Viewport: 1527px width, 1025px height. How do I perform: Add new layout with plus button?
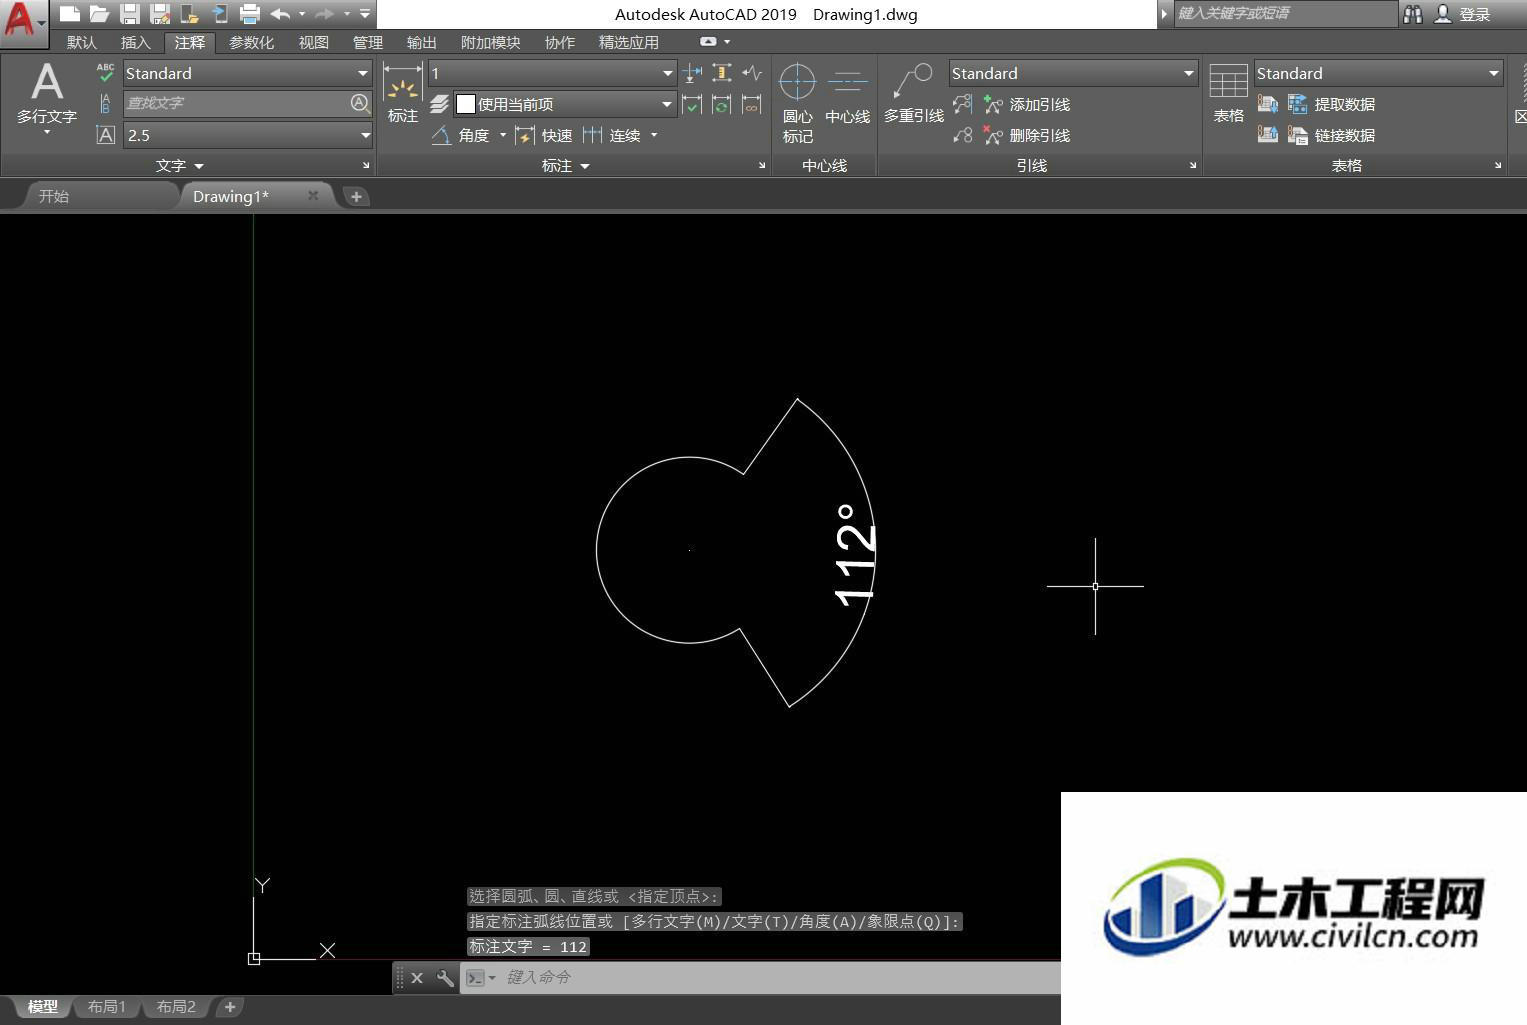pos(230,1006)
